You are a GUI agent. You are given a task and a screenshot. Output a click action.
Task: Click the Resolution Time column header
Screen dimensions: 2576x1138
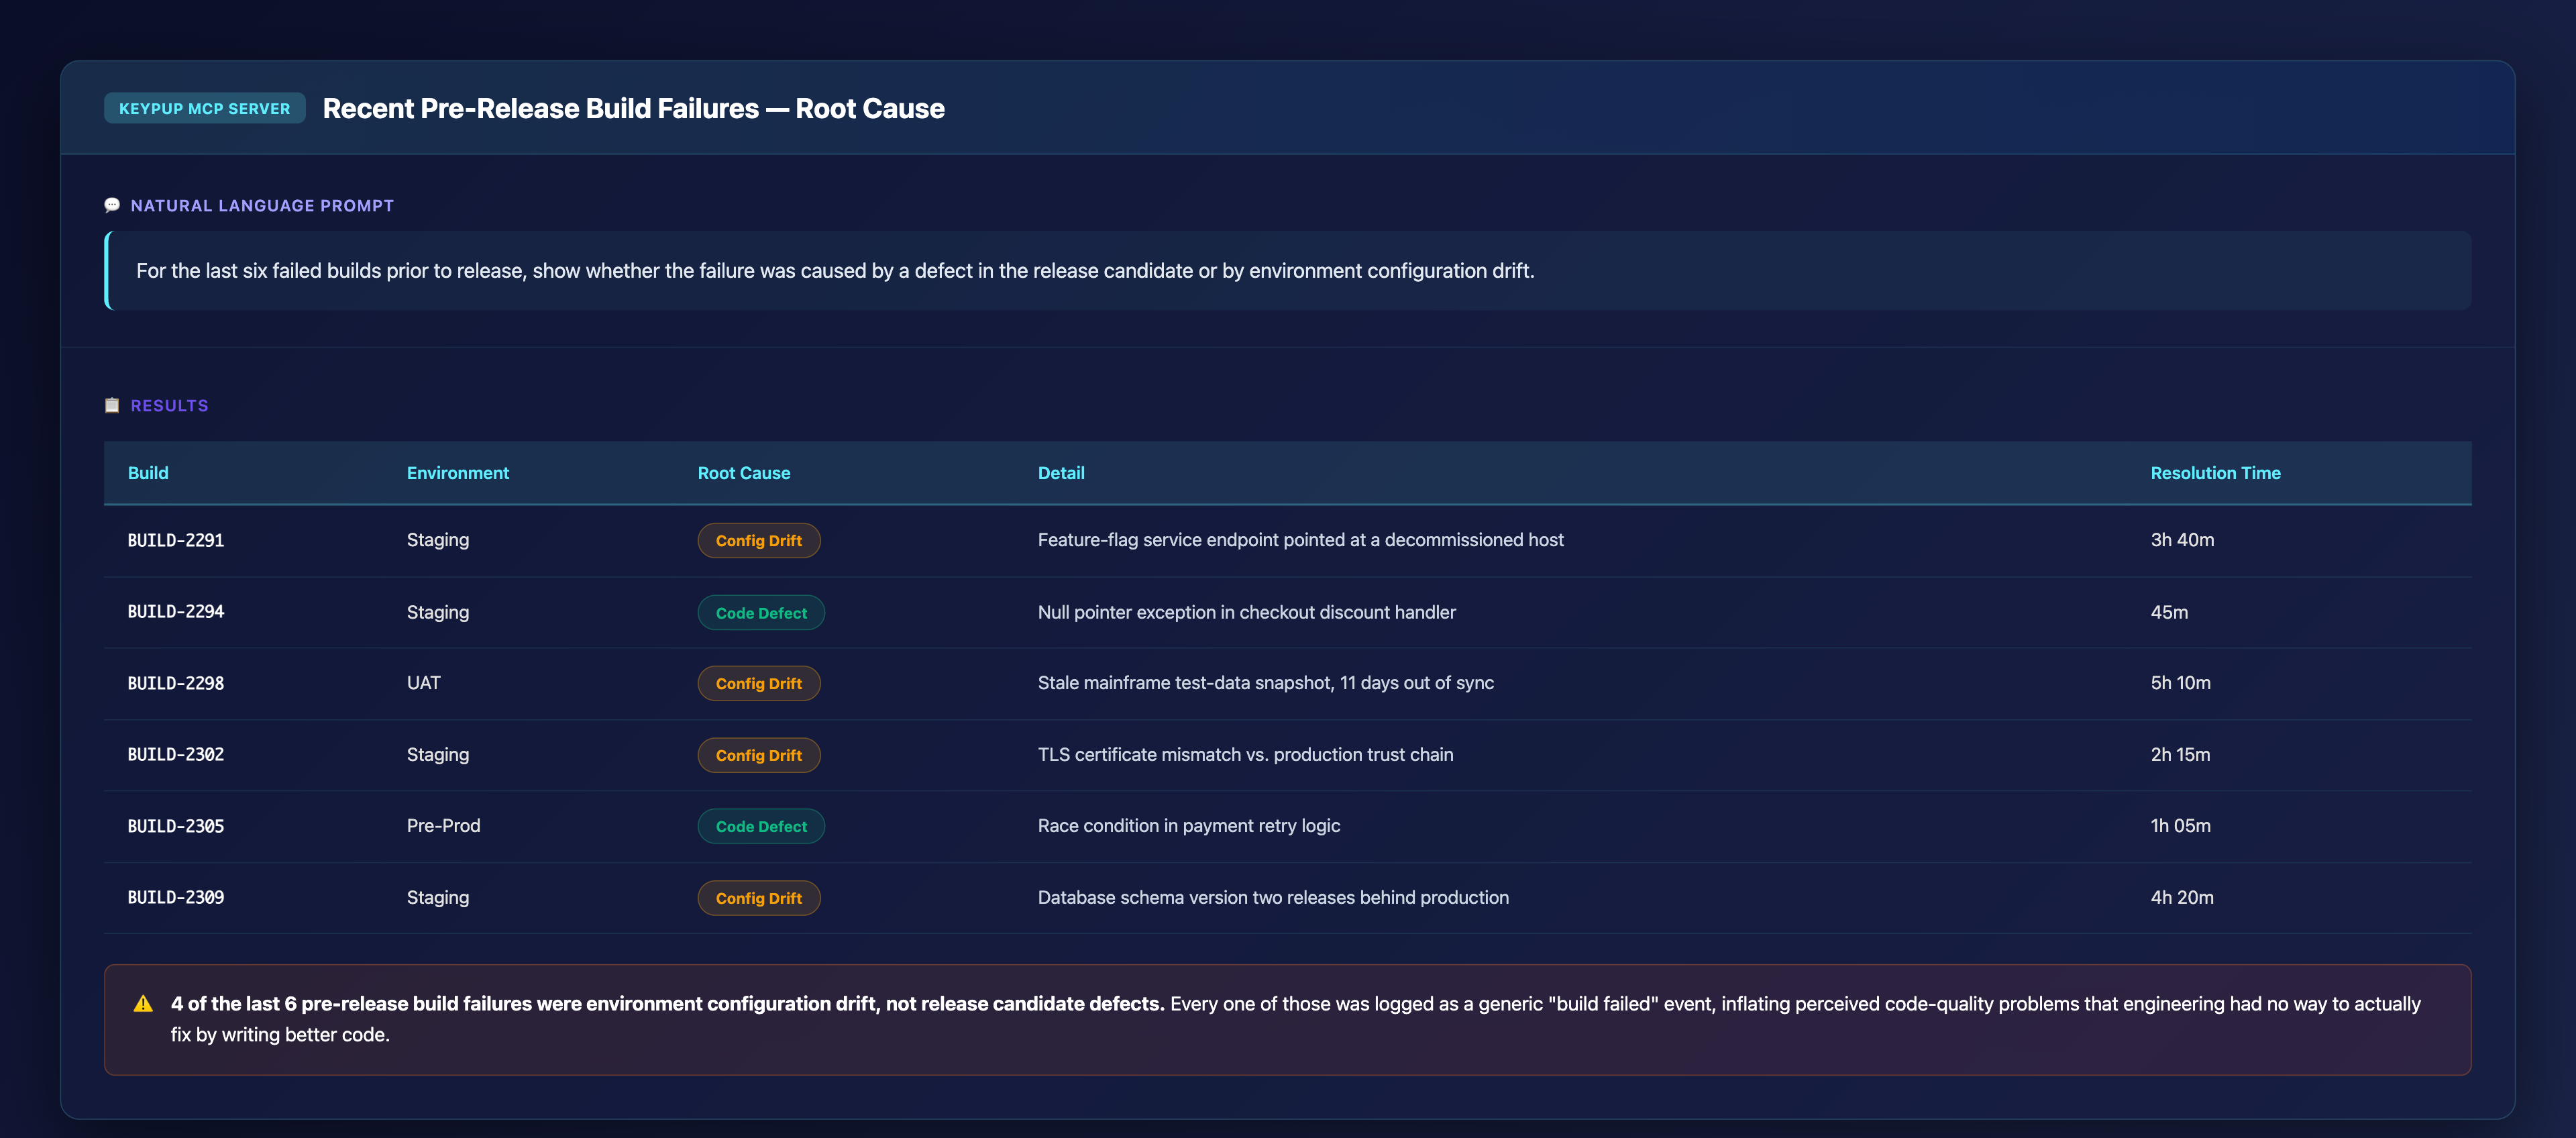pos(2215,473)
